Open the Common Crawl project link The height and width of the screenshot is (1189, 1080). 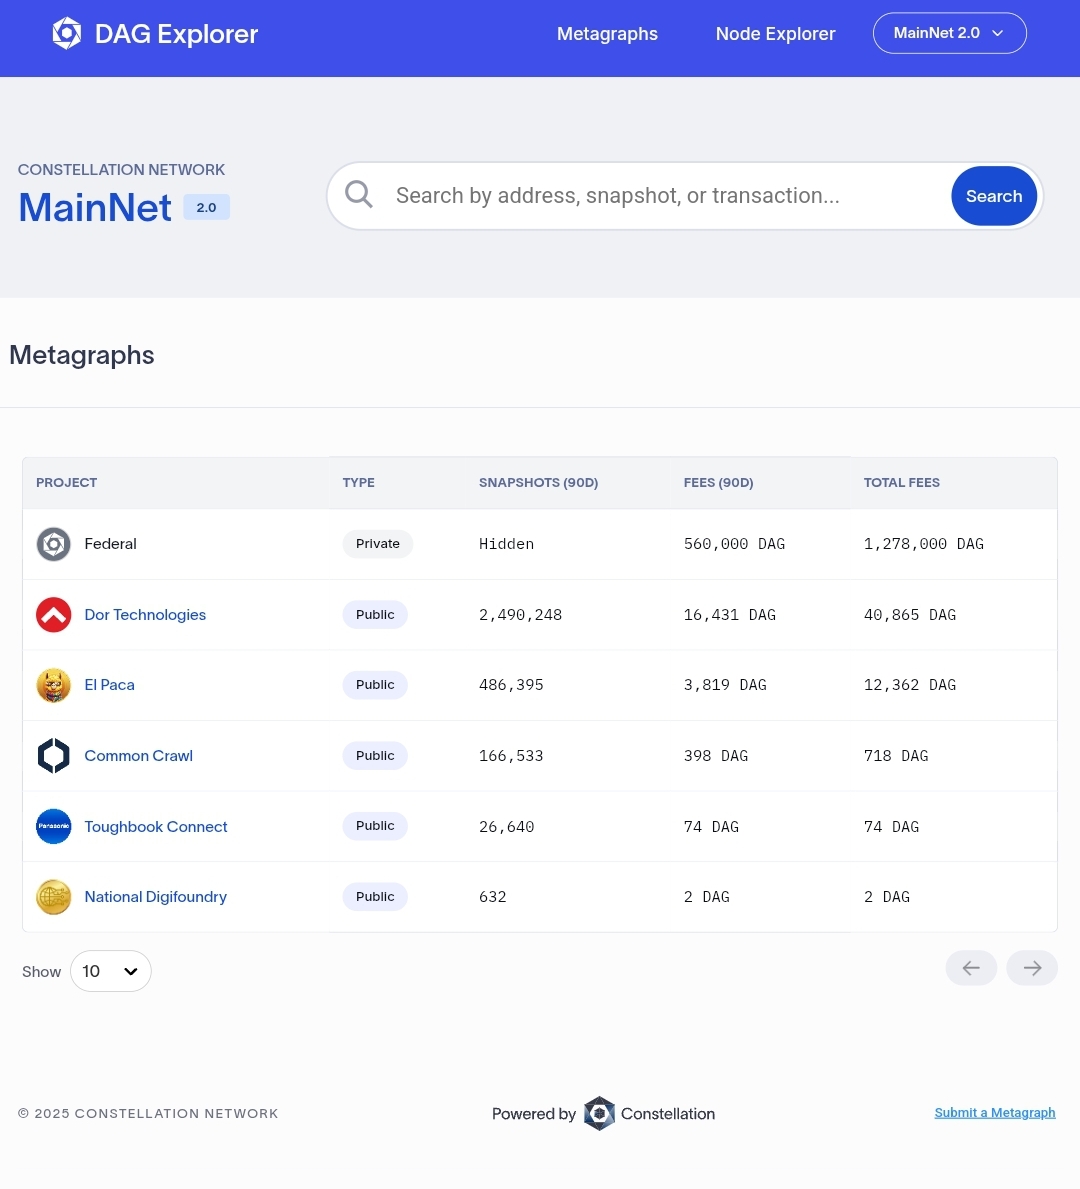coord(138,755)
